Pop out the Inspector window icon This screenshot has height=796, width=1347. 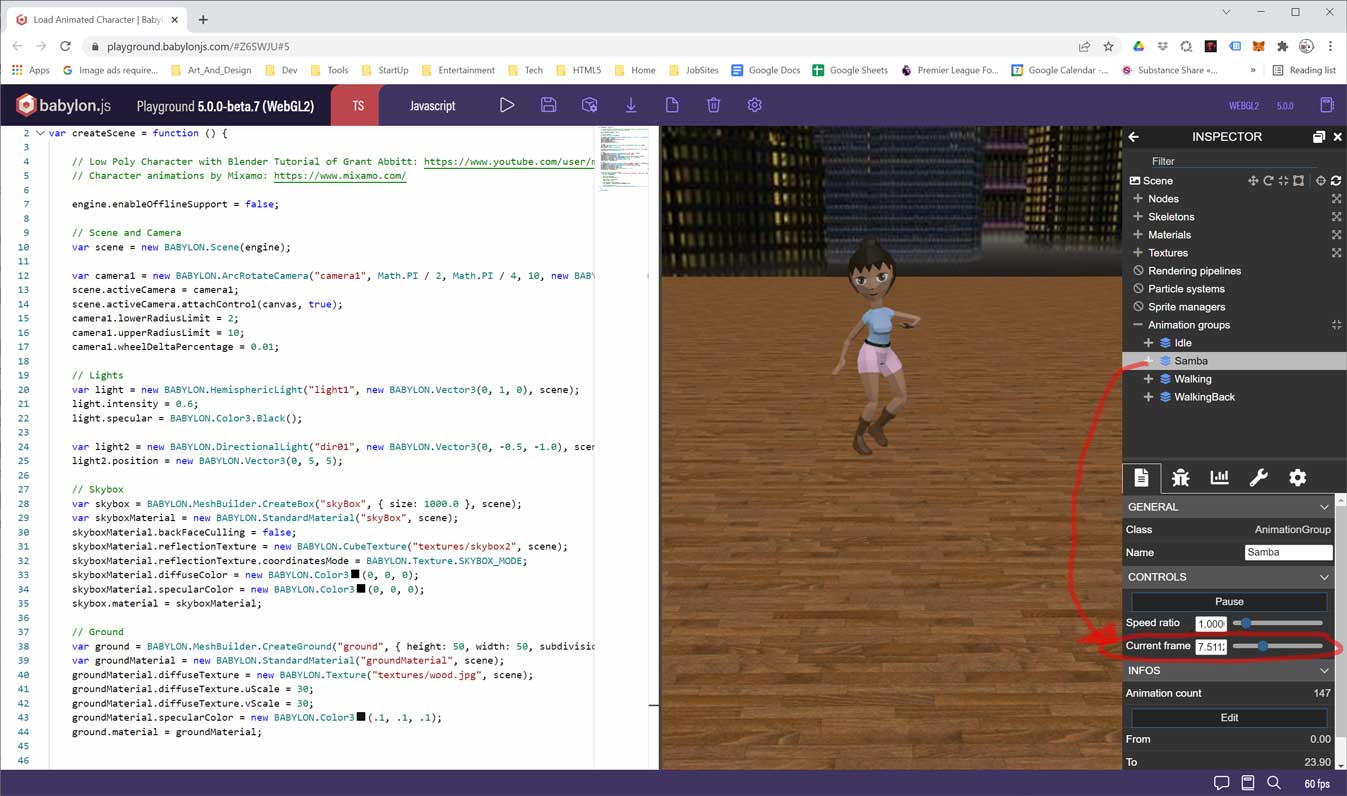[x=1319, y=137]
